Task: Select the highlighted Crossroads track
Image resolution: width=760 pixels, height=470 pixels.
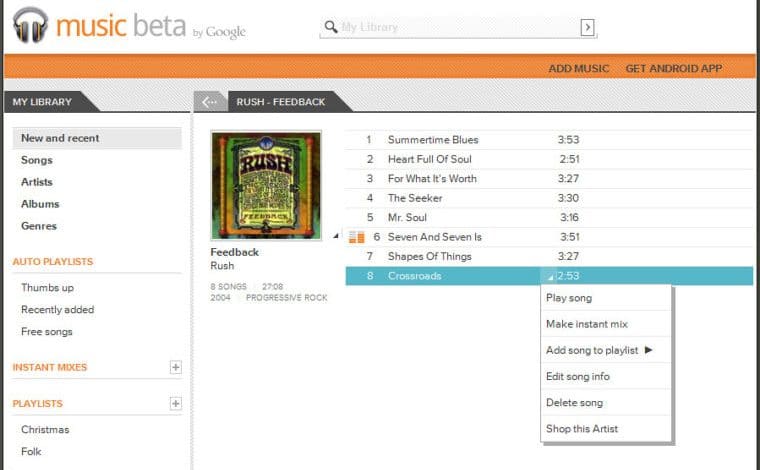Action: pos(549,276)
